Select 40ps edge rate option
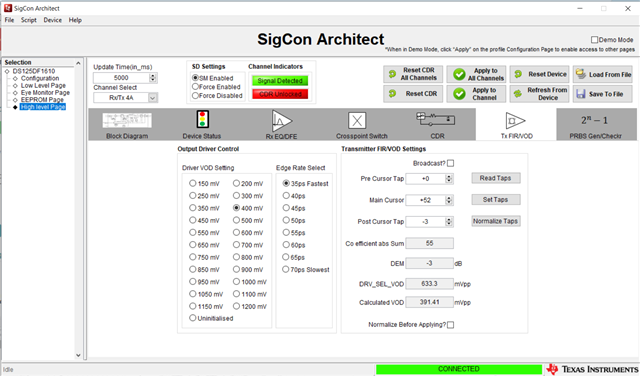This screenshot has height=376, width=640. [286, 196]
